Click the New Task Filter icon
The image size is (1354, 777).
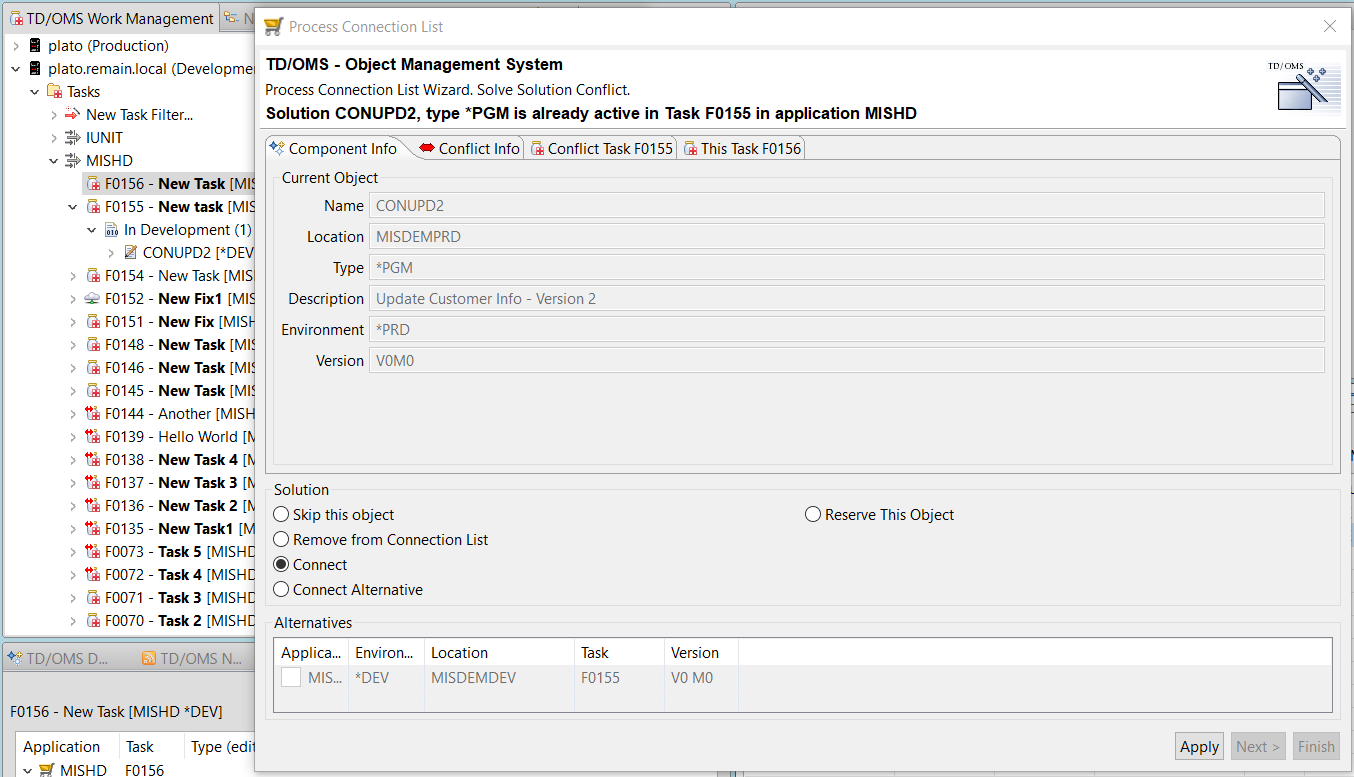(73, 115)
